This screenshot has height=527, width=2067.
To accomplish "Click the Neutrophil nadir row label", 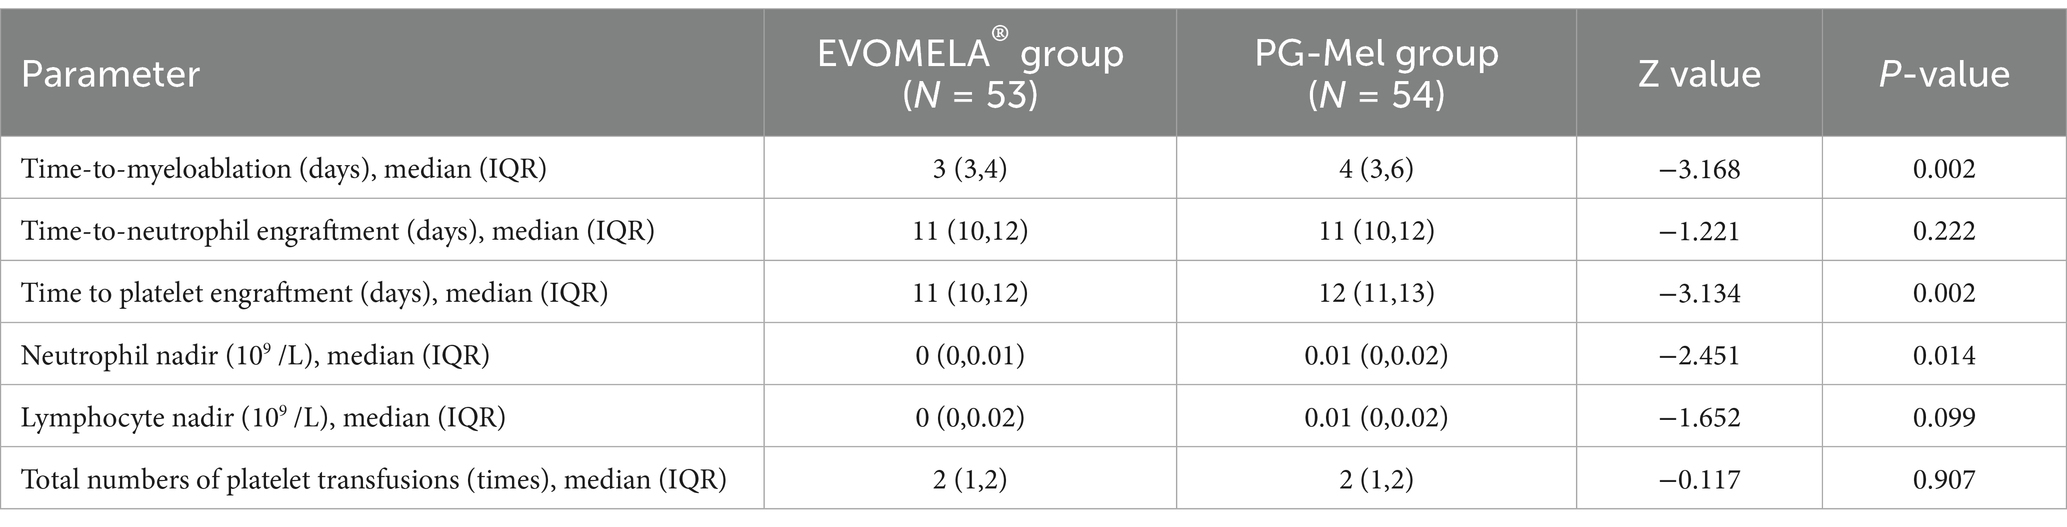I will tap(255, 355).
